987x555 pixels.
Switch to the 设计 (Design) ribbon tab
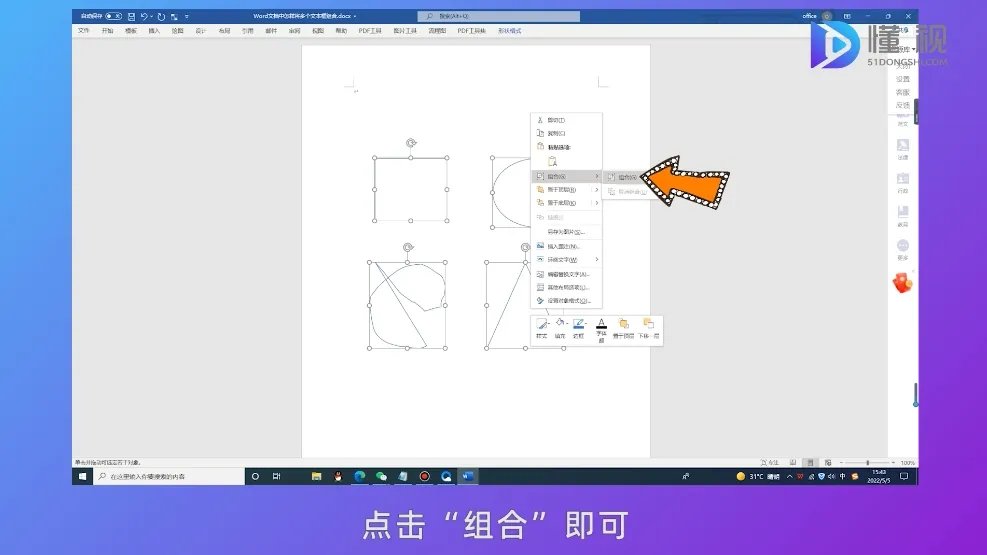click(201, 30)
